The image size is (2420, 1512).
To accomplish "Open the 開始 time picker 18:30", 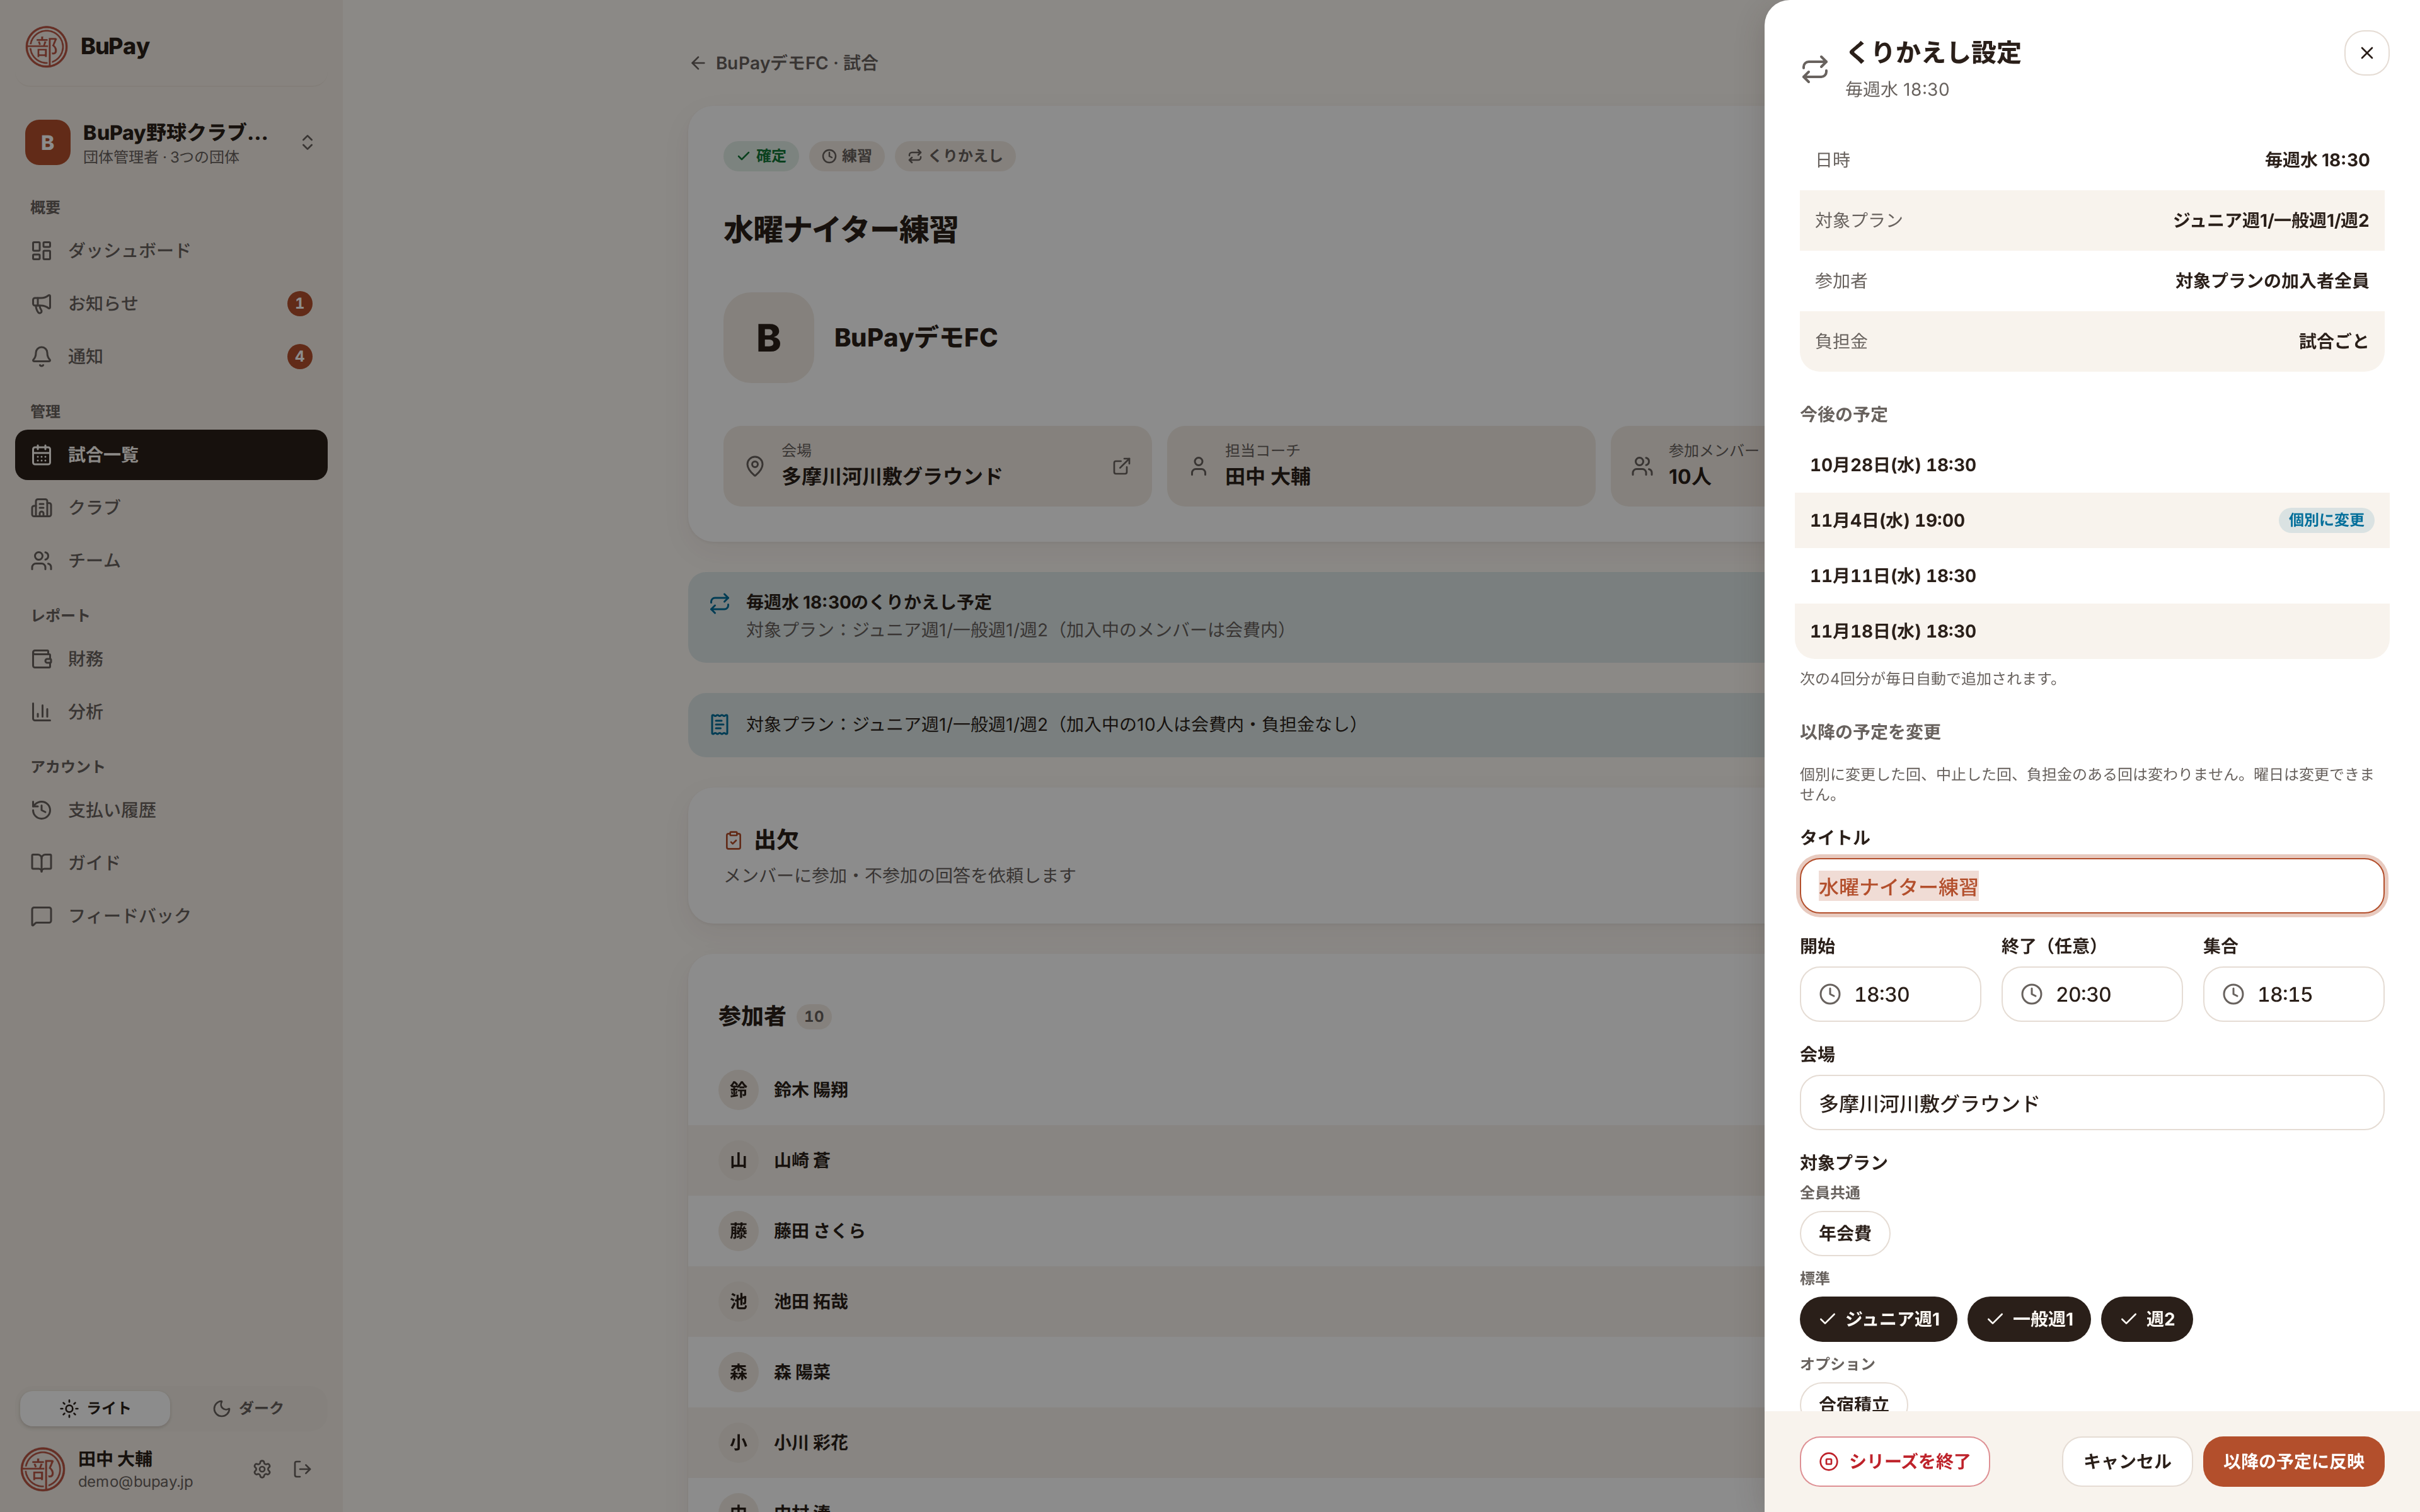I will coord(1889,994).
